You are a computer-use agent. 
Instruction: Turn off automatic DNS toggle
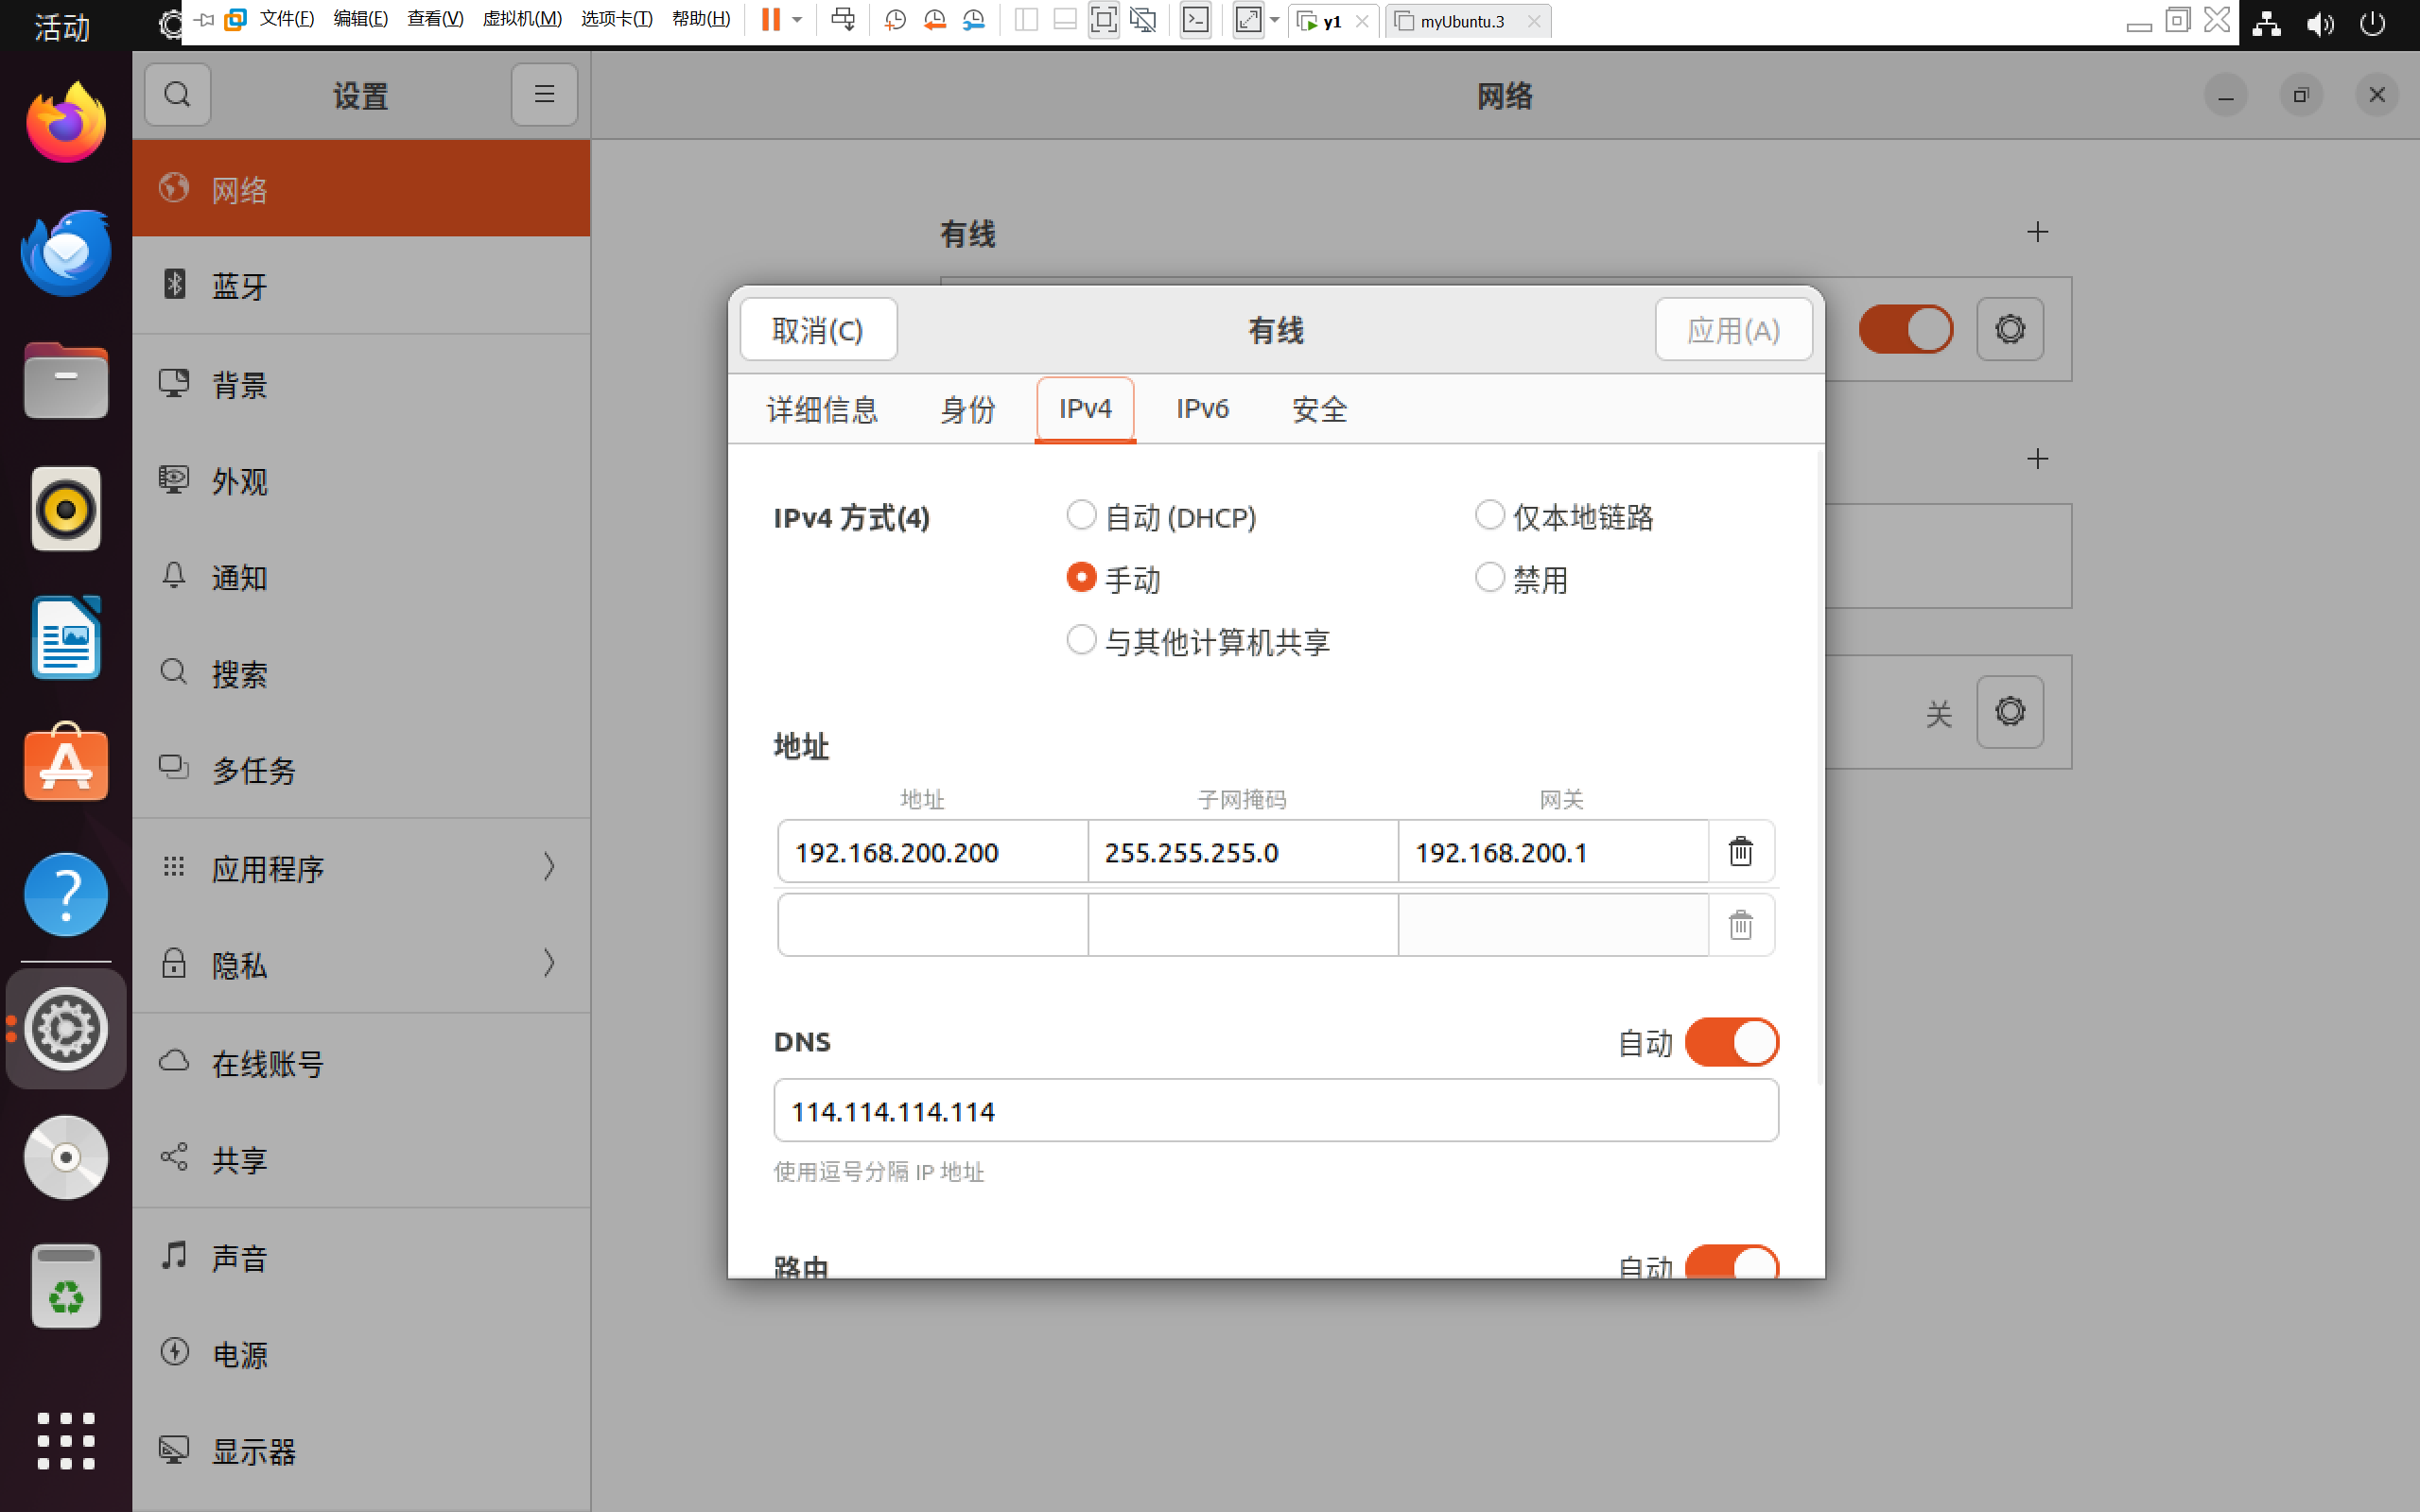1731,1042
